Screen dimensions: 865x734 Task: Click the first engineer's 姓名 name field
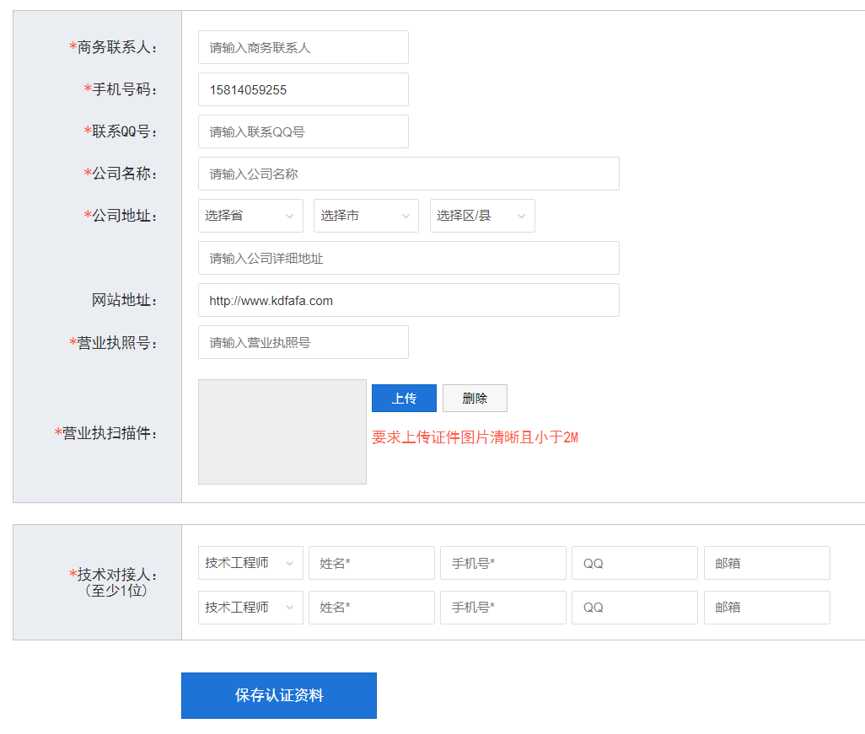(x=371, y=563)
